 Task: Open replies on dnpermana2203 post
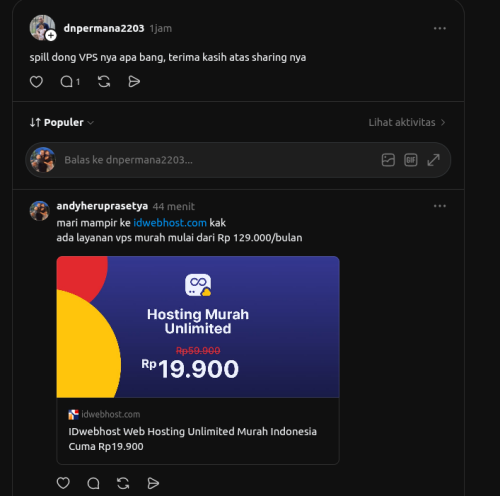click(x=70, y=82)
